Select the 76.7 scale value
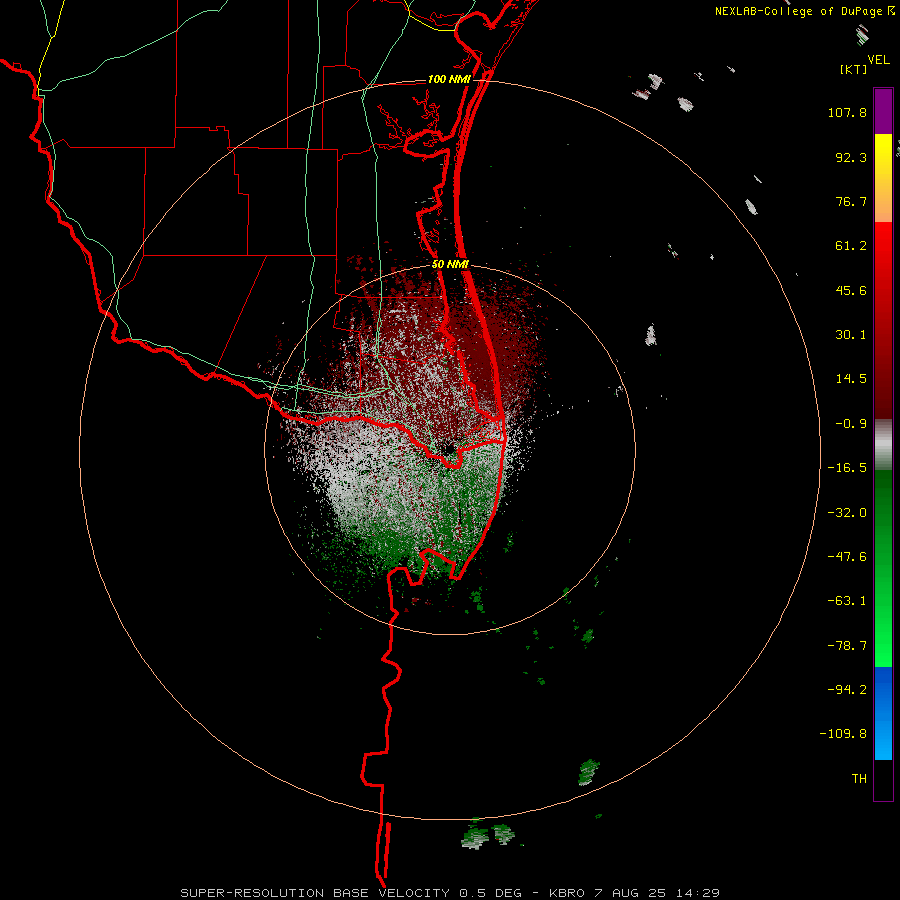The width and height of the screenshot is (900, 900). 851,201
